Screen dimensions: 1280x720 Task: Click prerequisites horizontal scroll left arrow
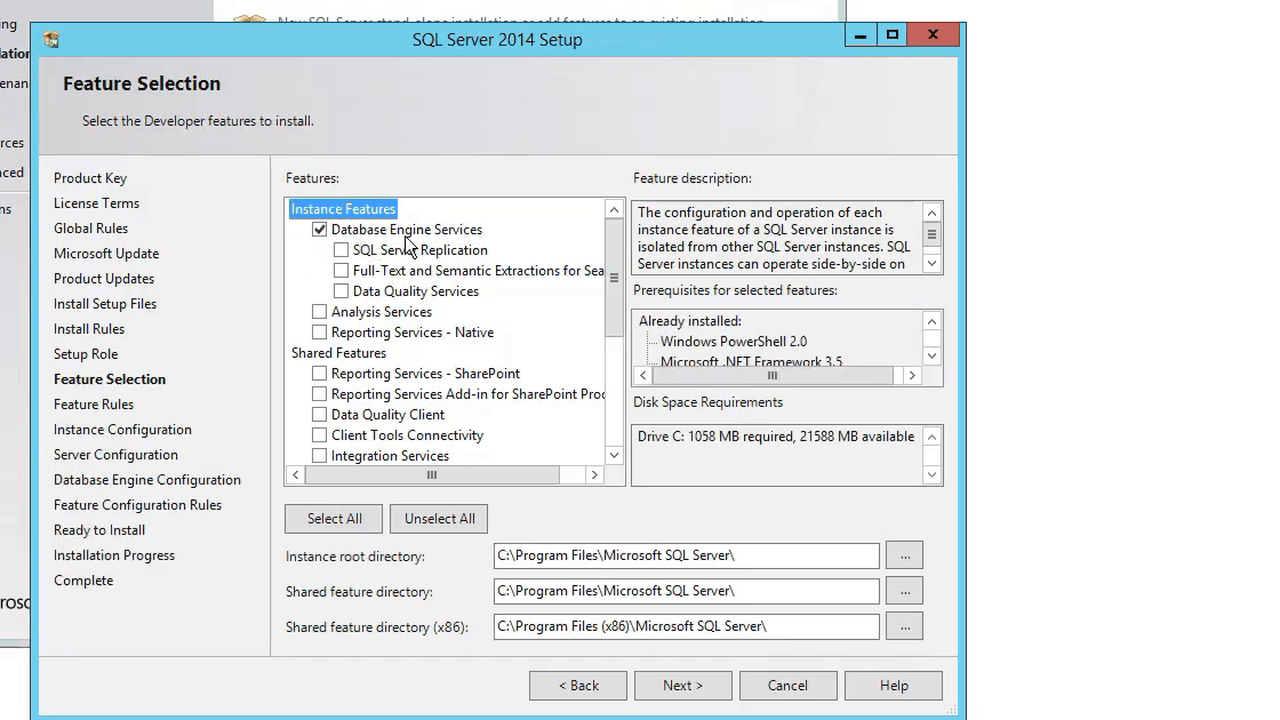(x=643, y=375)
